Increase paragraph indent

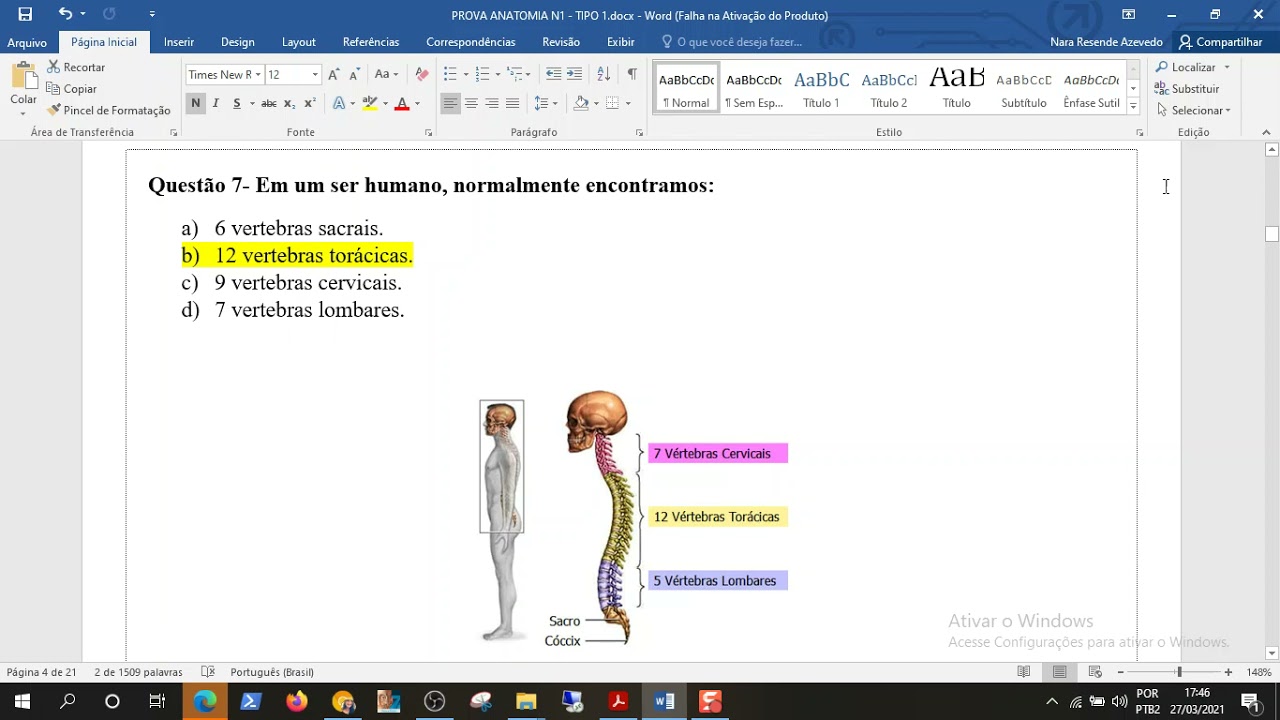point(574,75)
